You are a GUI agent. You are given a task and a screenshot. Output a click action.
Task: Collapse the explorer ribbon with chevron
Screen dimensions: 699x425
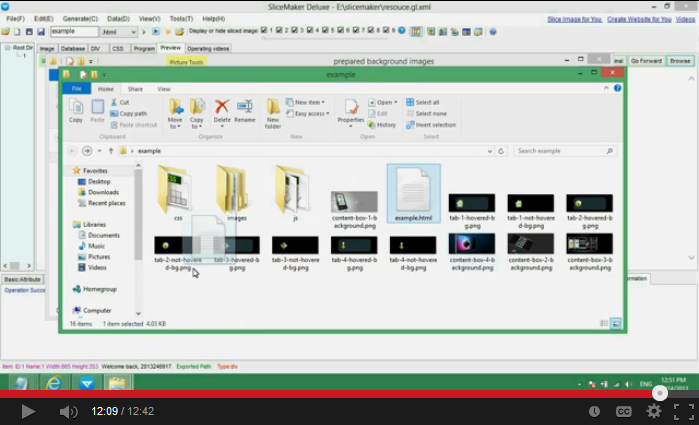606,88
